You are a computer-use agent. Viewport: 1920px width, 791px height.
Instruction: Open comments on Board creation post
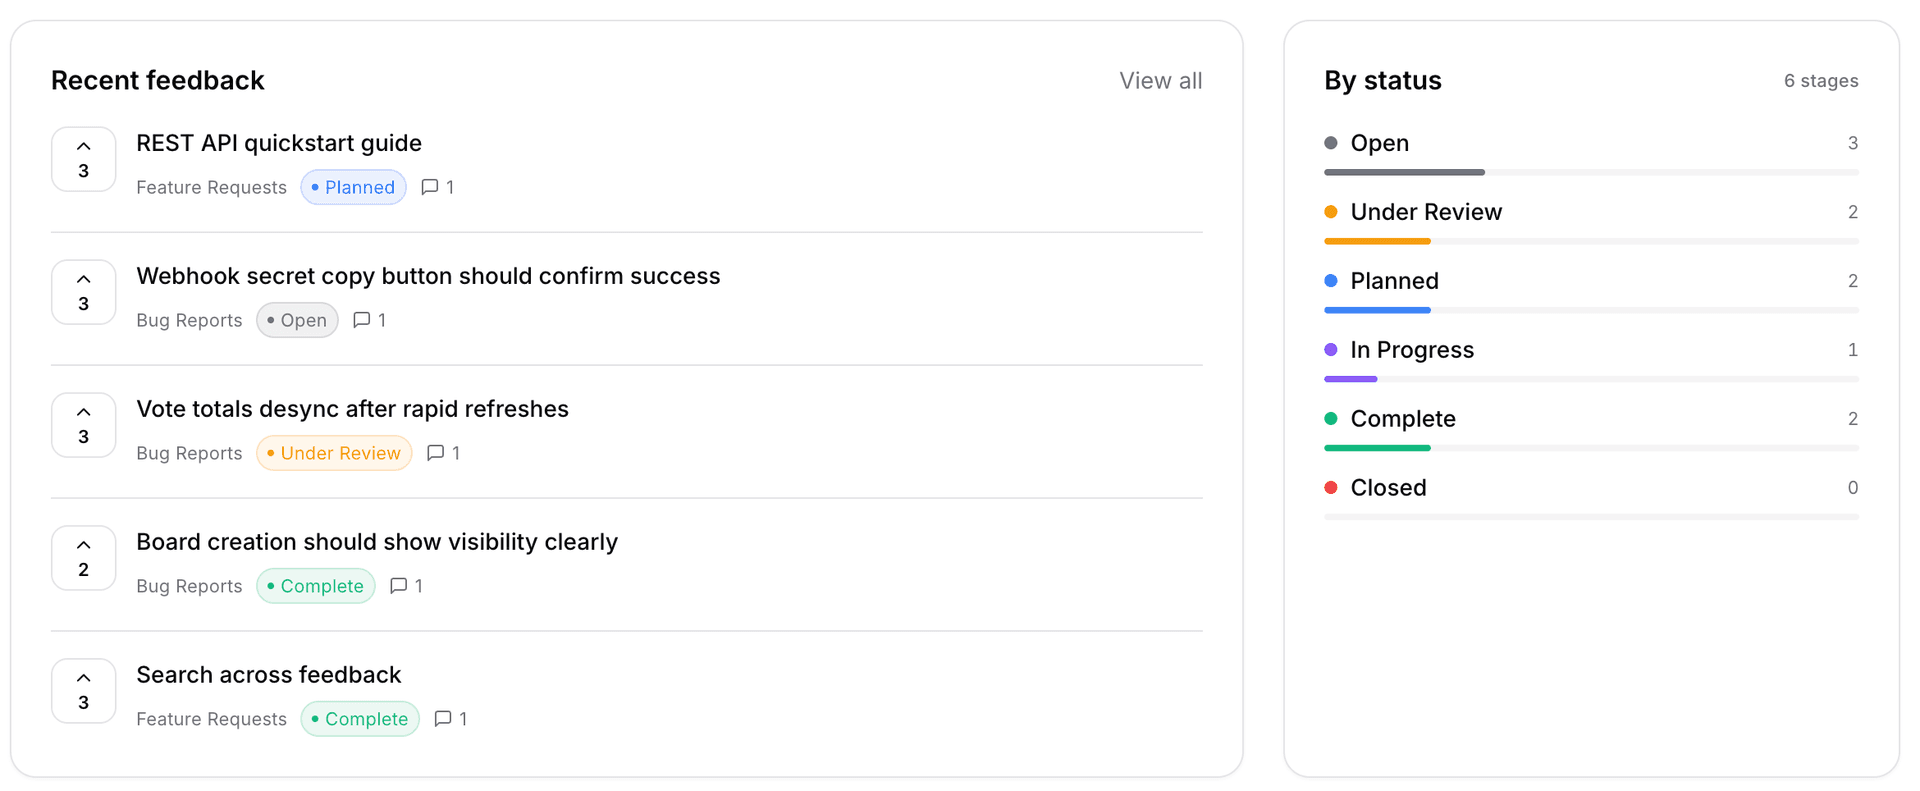tap(407, 586)
